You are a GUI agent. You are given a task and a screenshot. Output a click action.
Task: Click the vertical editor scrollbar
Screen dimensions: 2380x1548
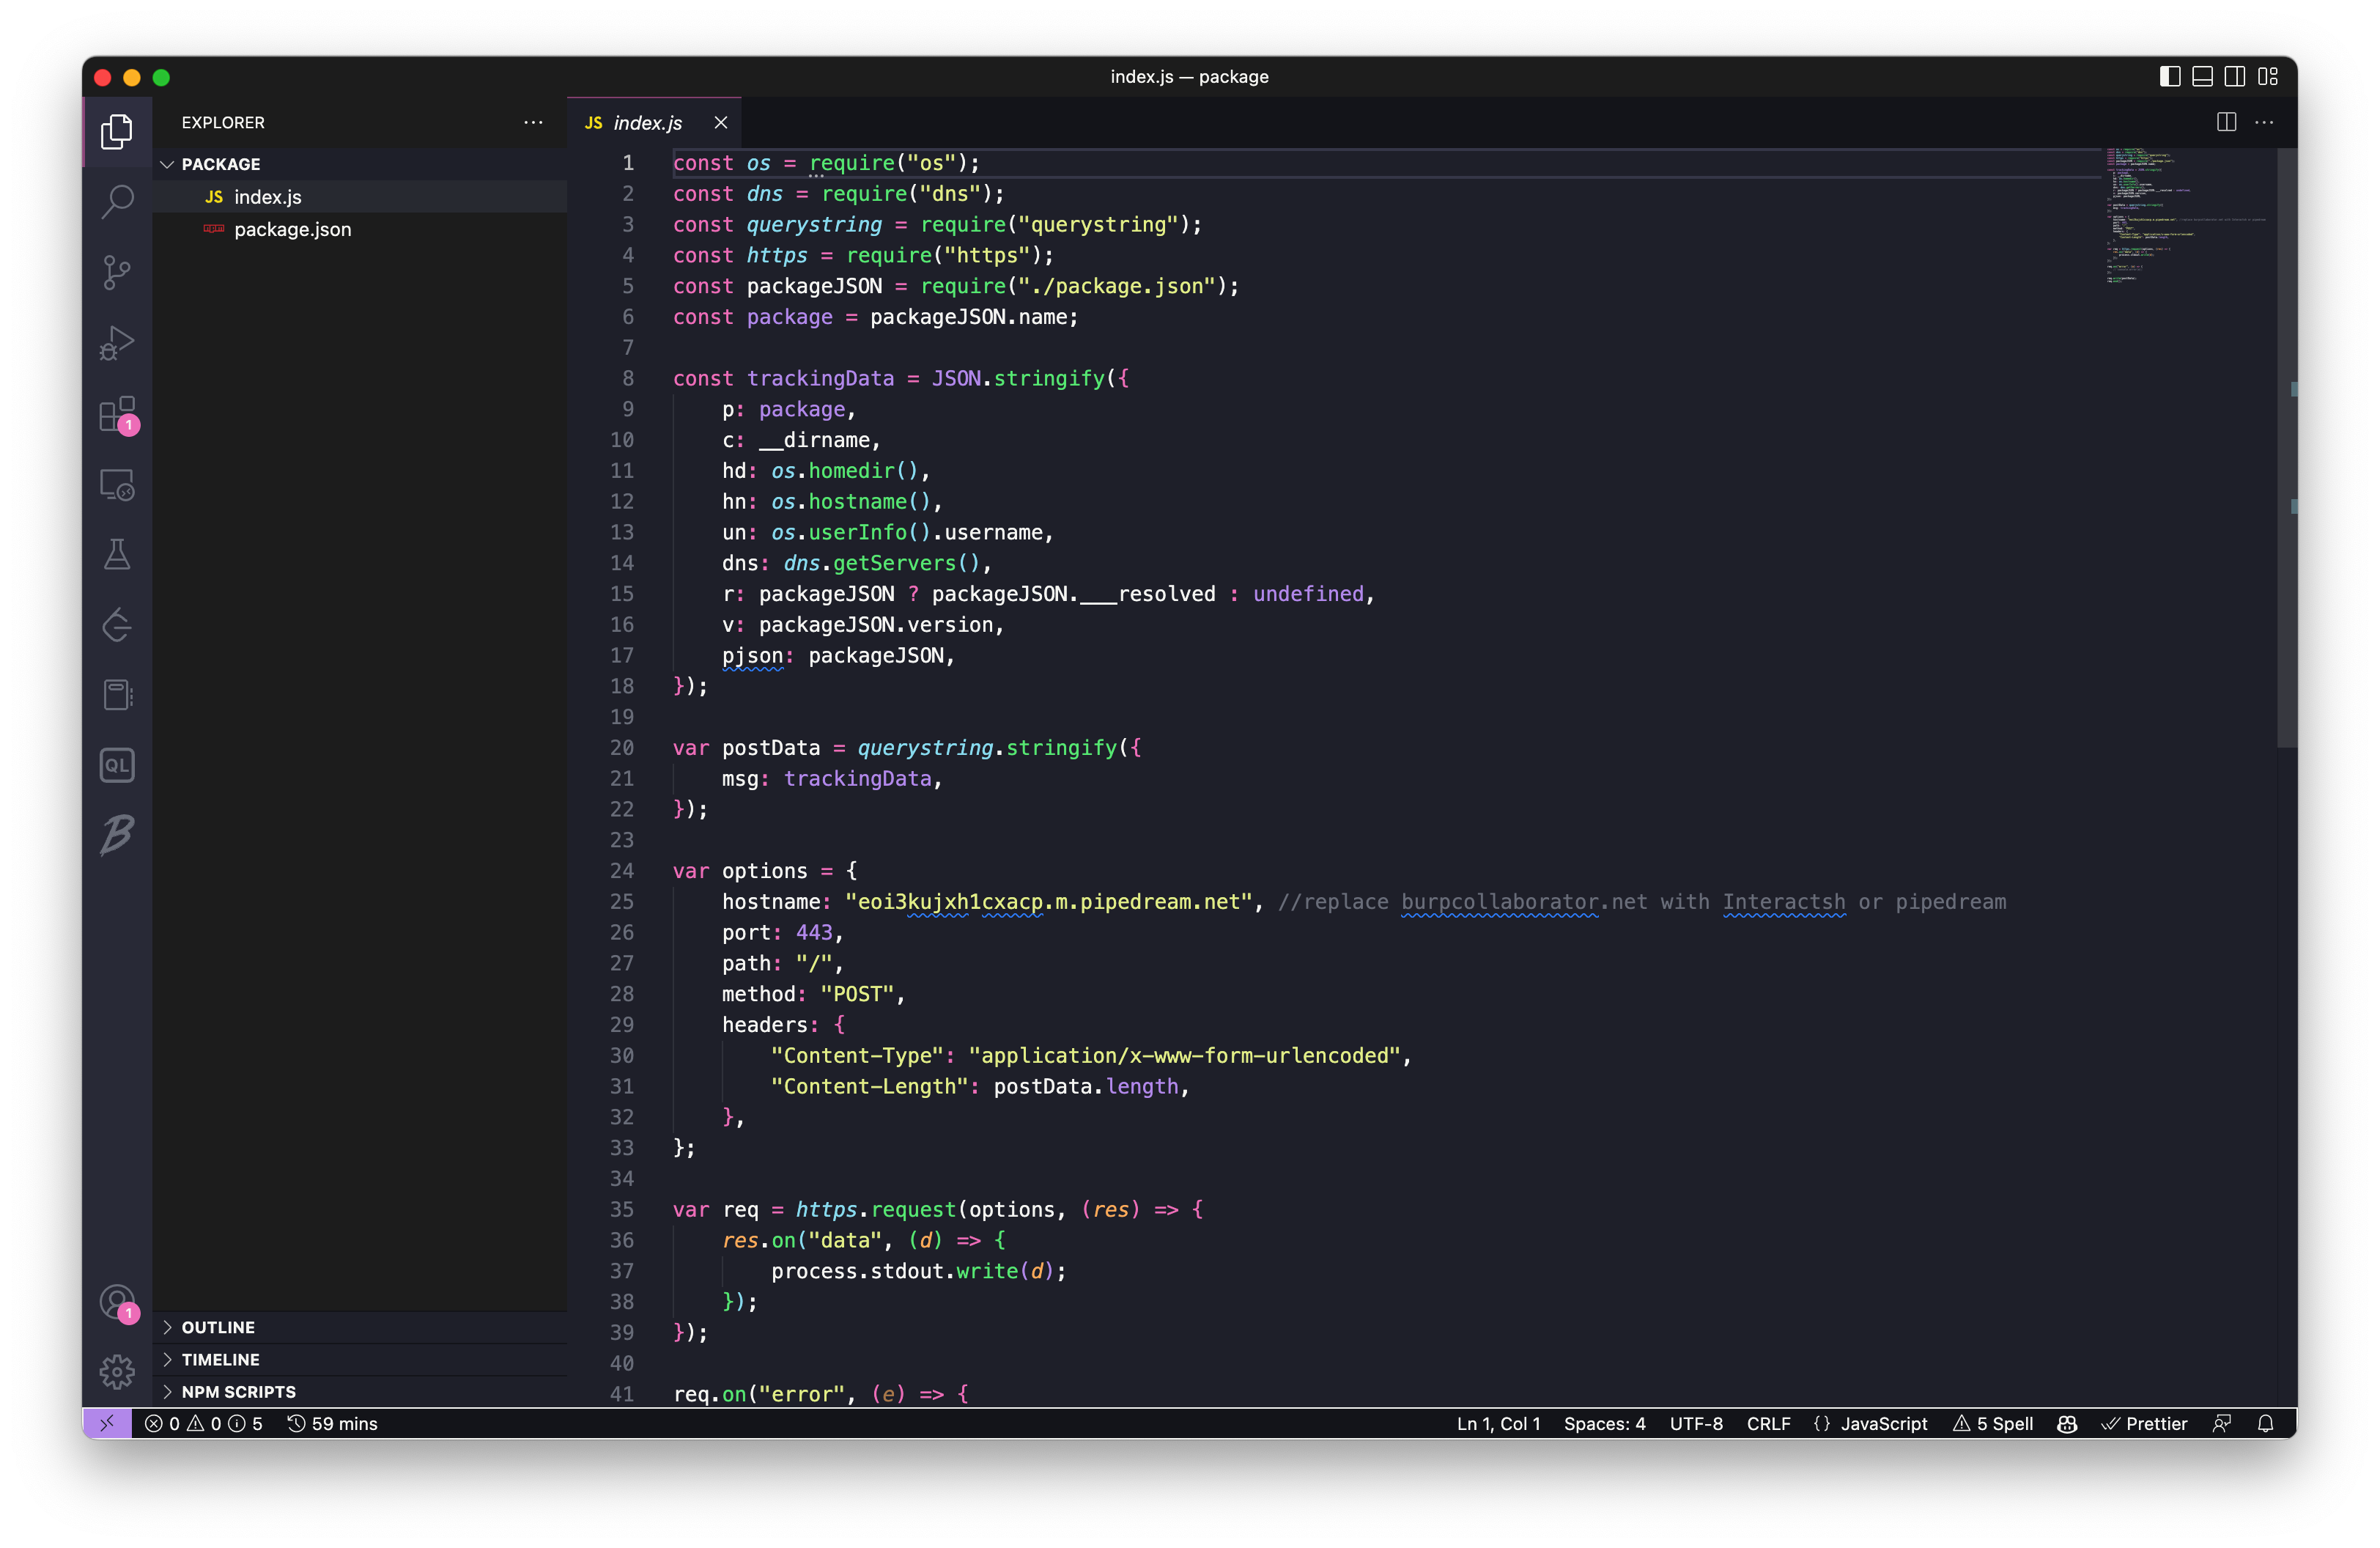[2287, 448]
